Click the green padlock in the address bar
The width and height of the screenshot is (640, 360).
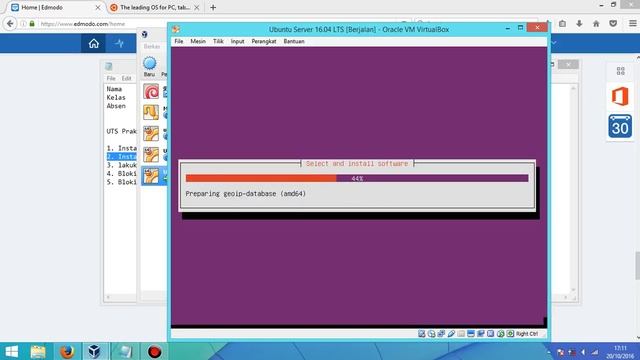pyautogui.click(x=32, y=24)
